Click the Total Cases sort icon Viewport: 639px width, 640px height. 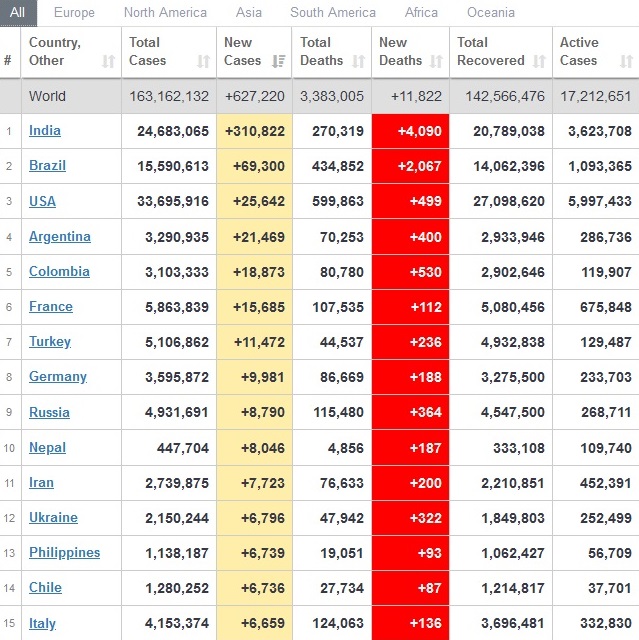203,61
